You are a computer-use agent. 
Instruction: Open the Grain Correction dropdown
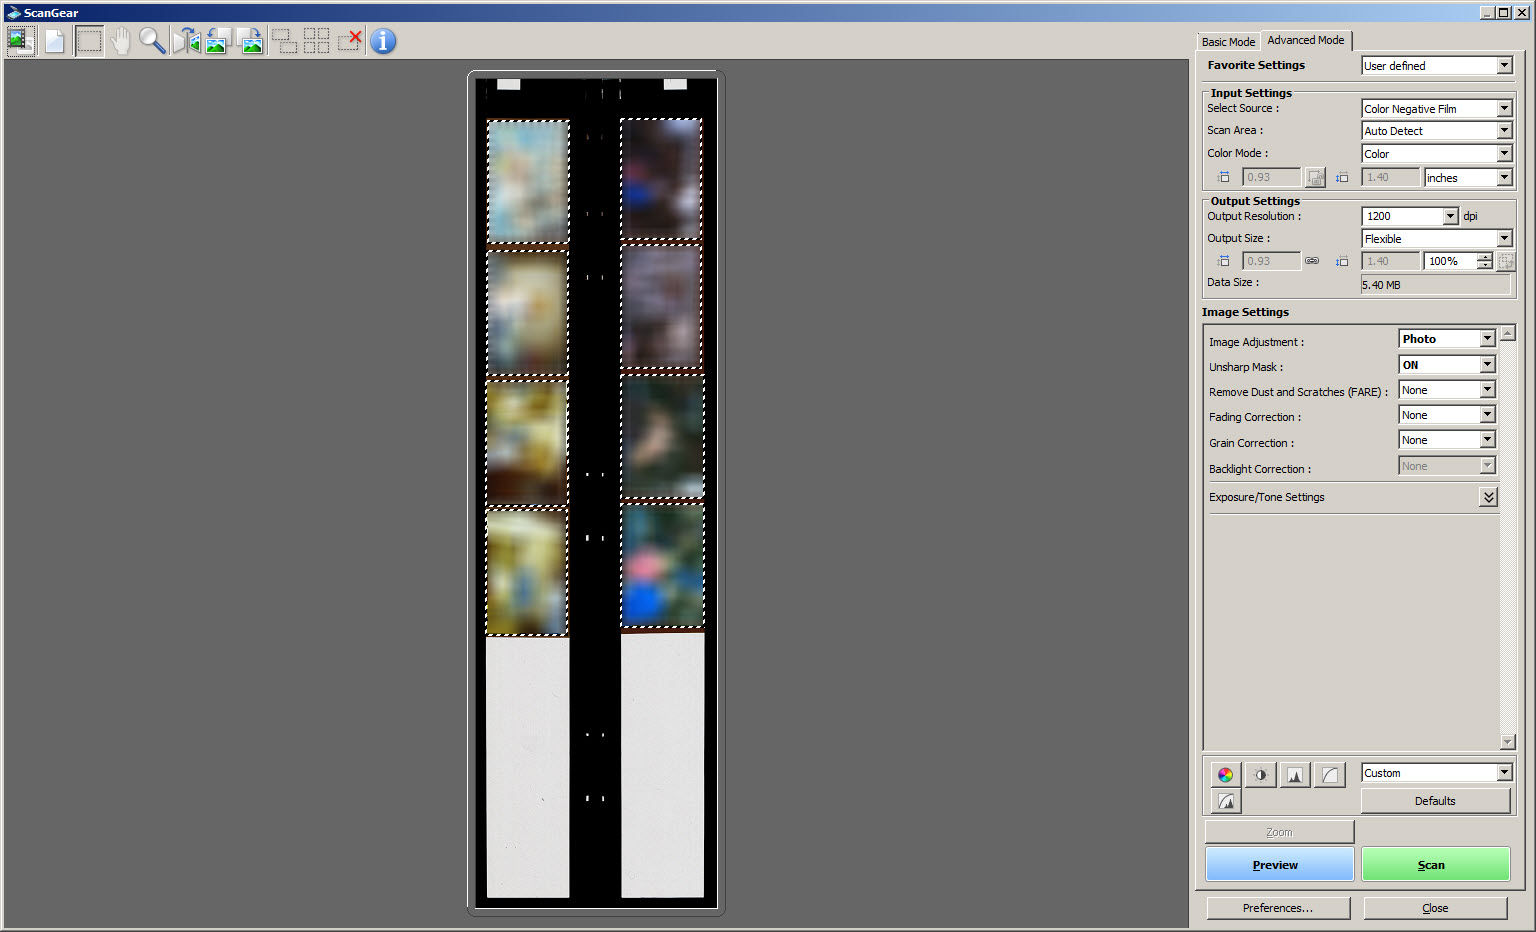pos(1447,440)
